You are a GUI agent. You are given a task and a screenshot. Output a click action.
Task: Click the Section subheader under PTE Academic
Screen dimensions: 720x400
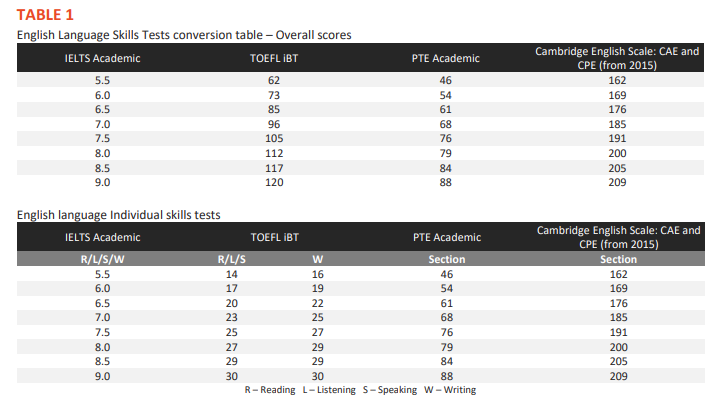pyautogui.click(x=447, y=259)
